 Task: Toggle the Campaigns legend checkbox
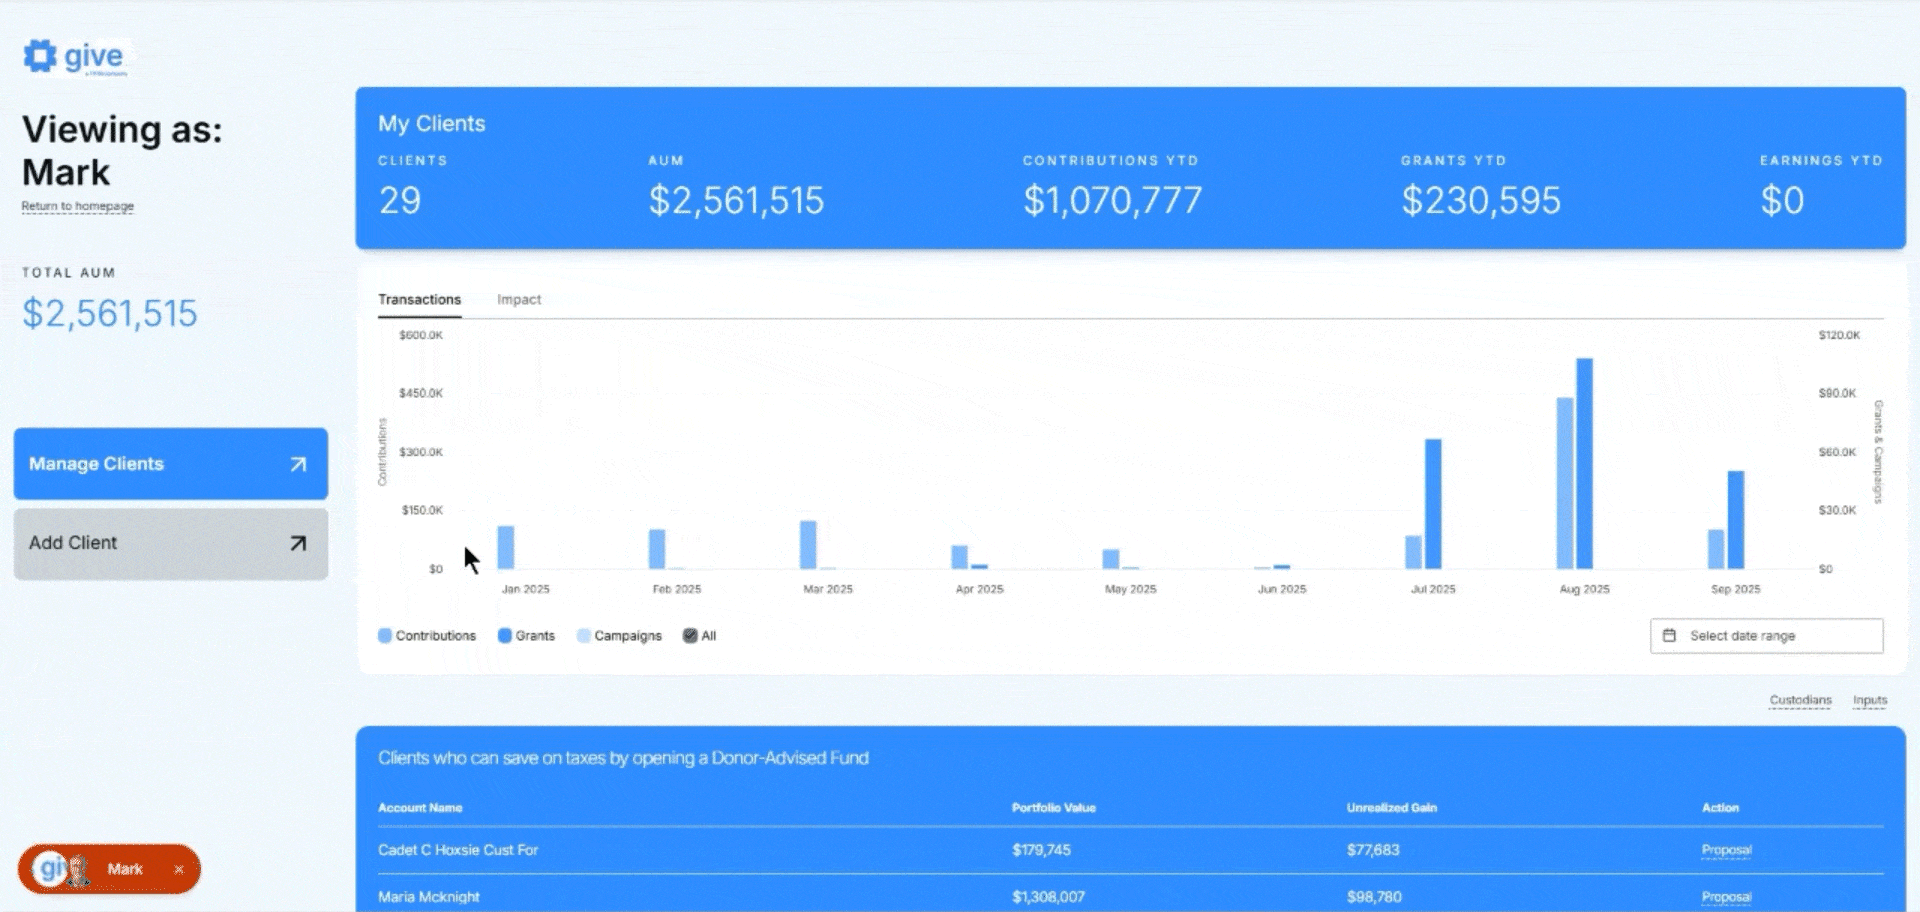[x=584, y=636]
